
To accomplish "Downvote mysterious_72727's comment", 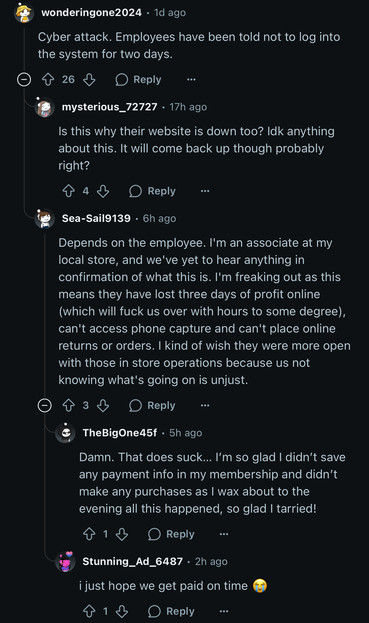I will point(103,191).
